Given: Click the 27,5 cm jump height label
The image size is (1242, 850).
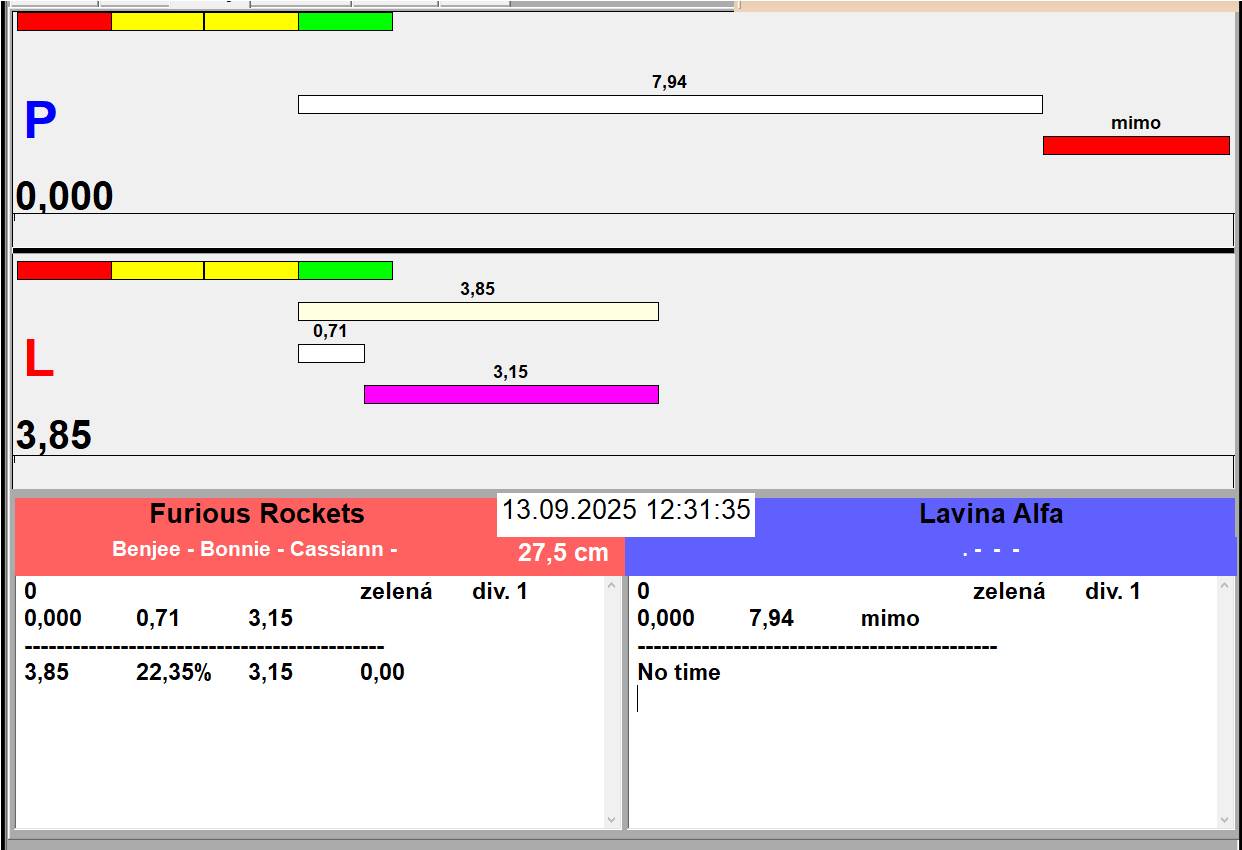Looking at the screenshot, I should tap(563, 553).
